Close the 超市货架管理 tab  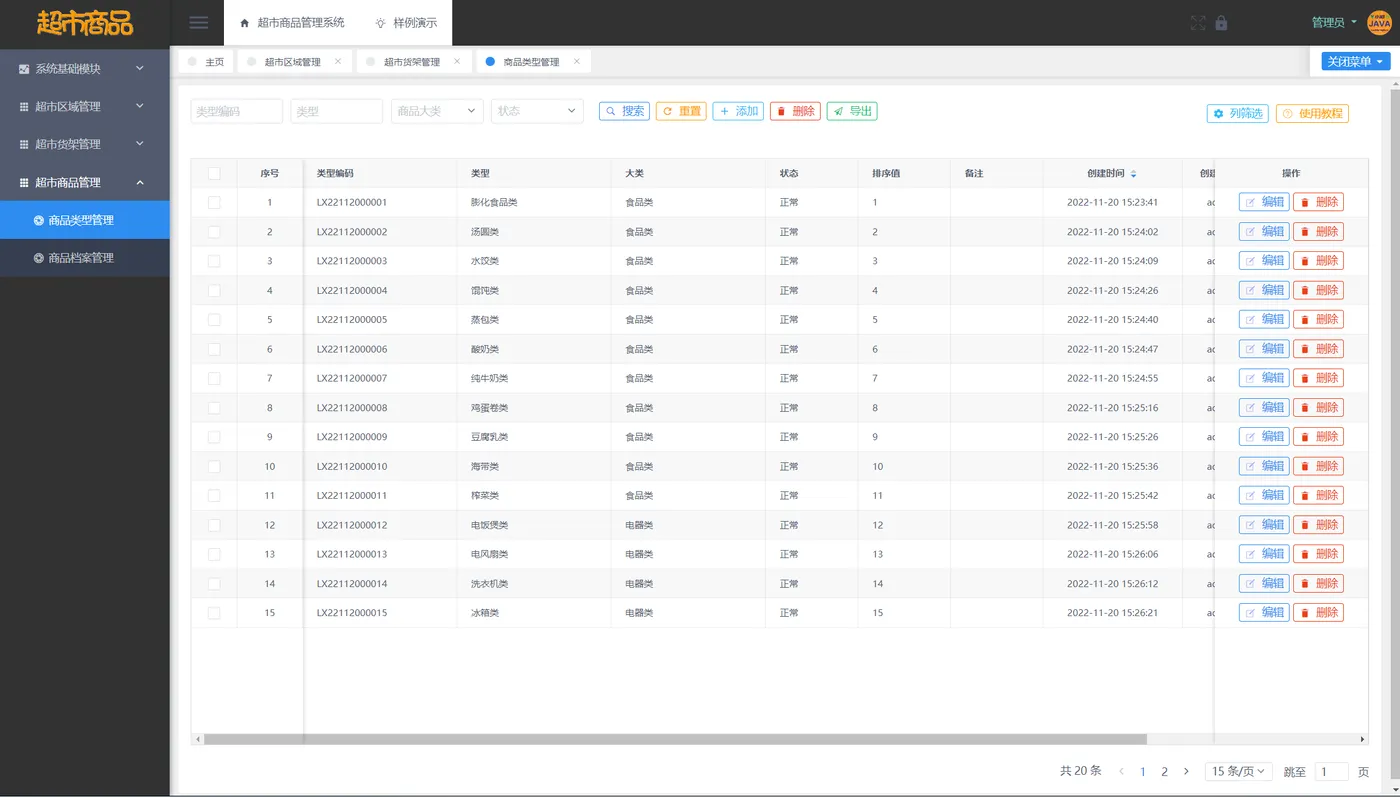point(457,61)
